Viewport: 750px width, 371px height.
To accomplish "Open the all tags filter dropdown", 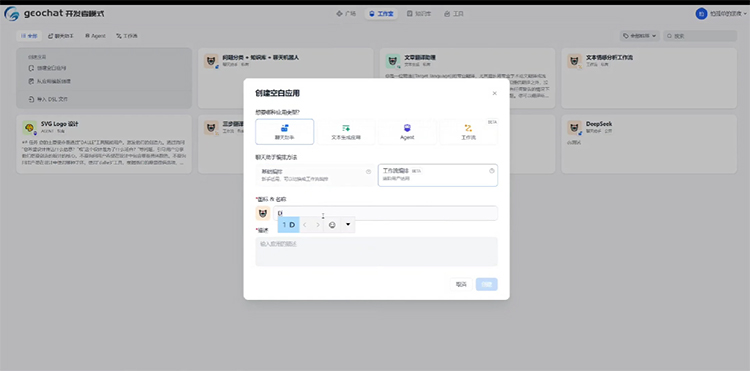I will [x=640, y=36].
